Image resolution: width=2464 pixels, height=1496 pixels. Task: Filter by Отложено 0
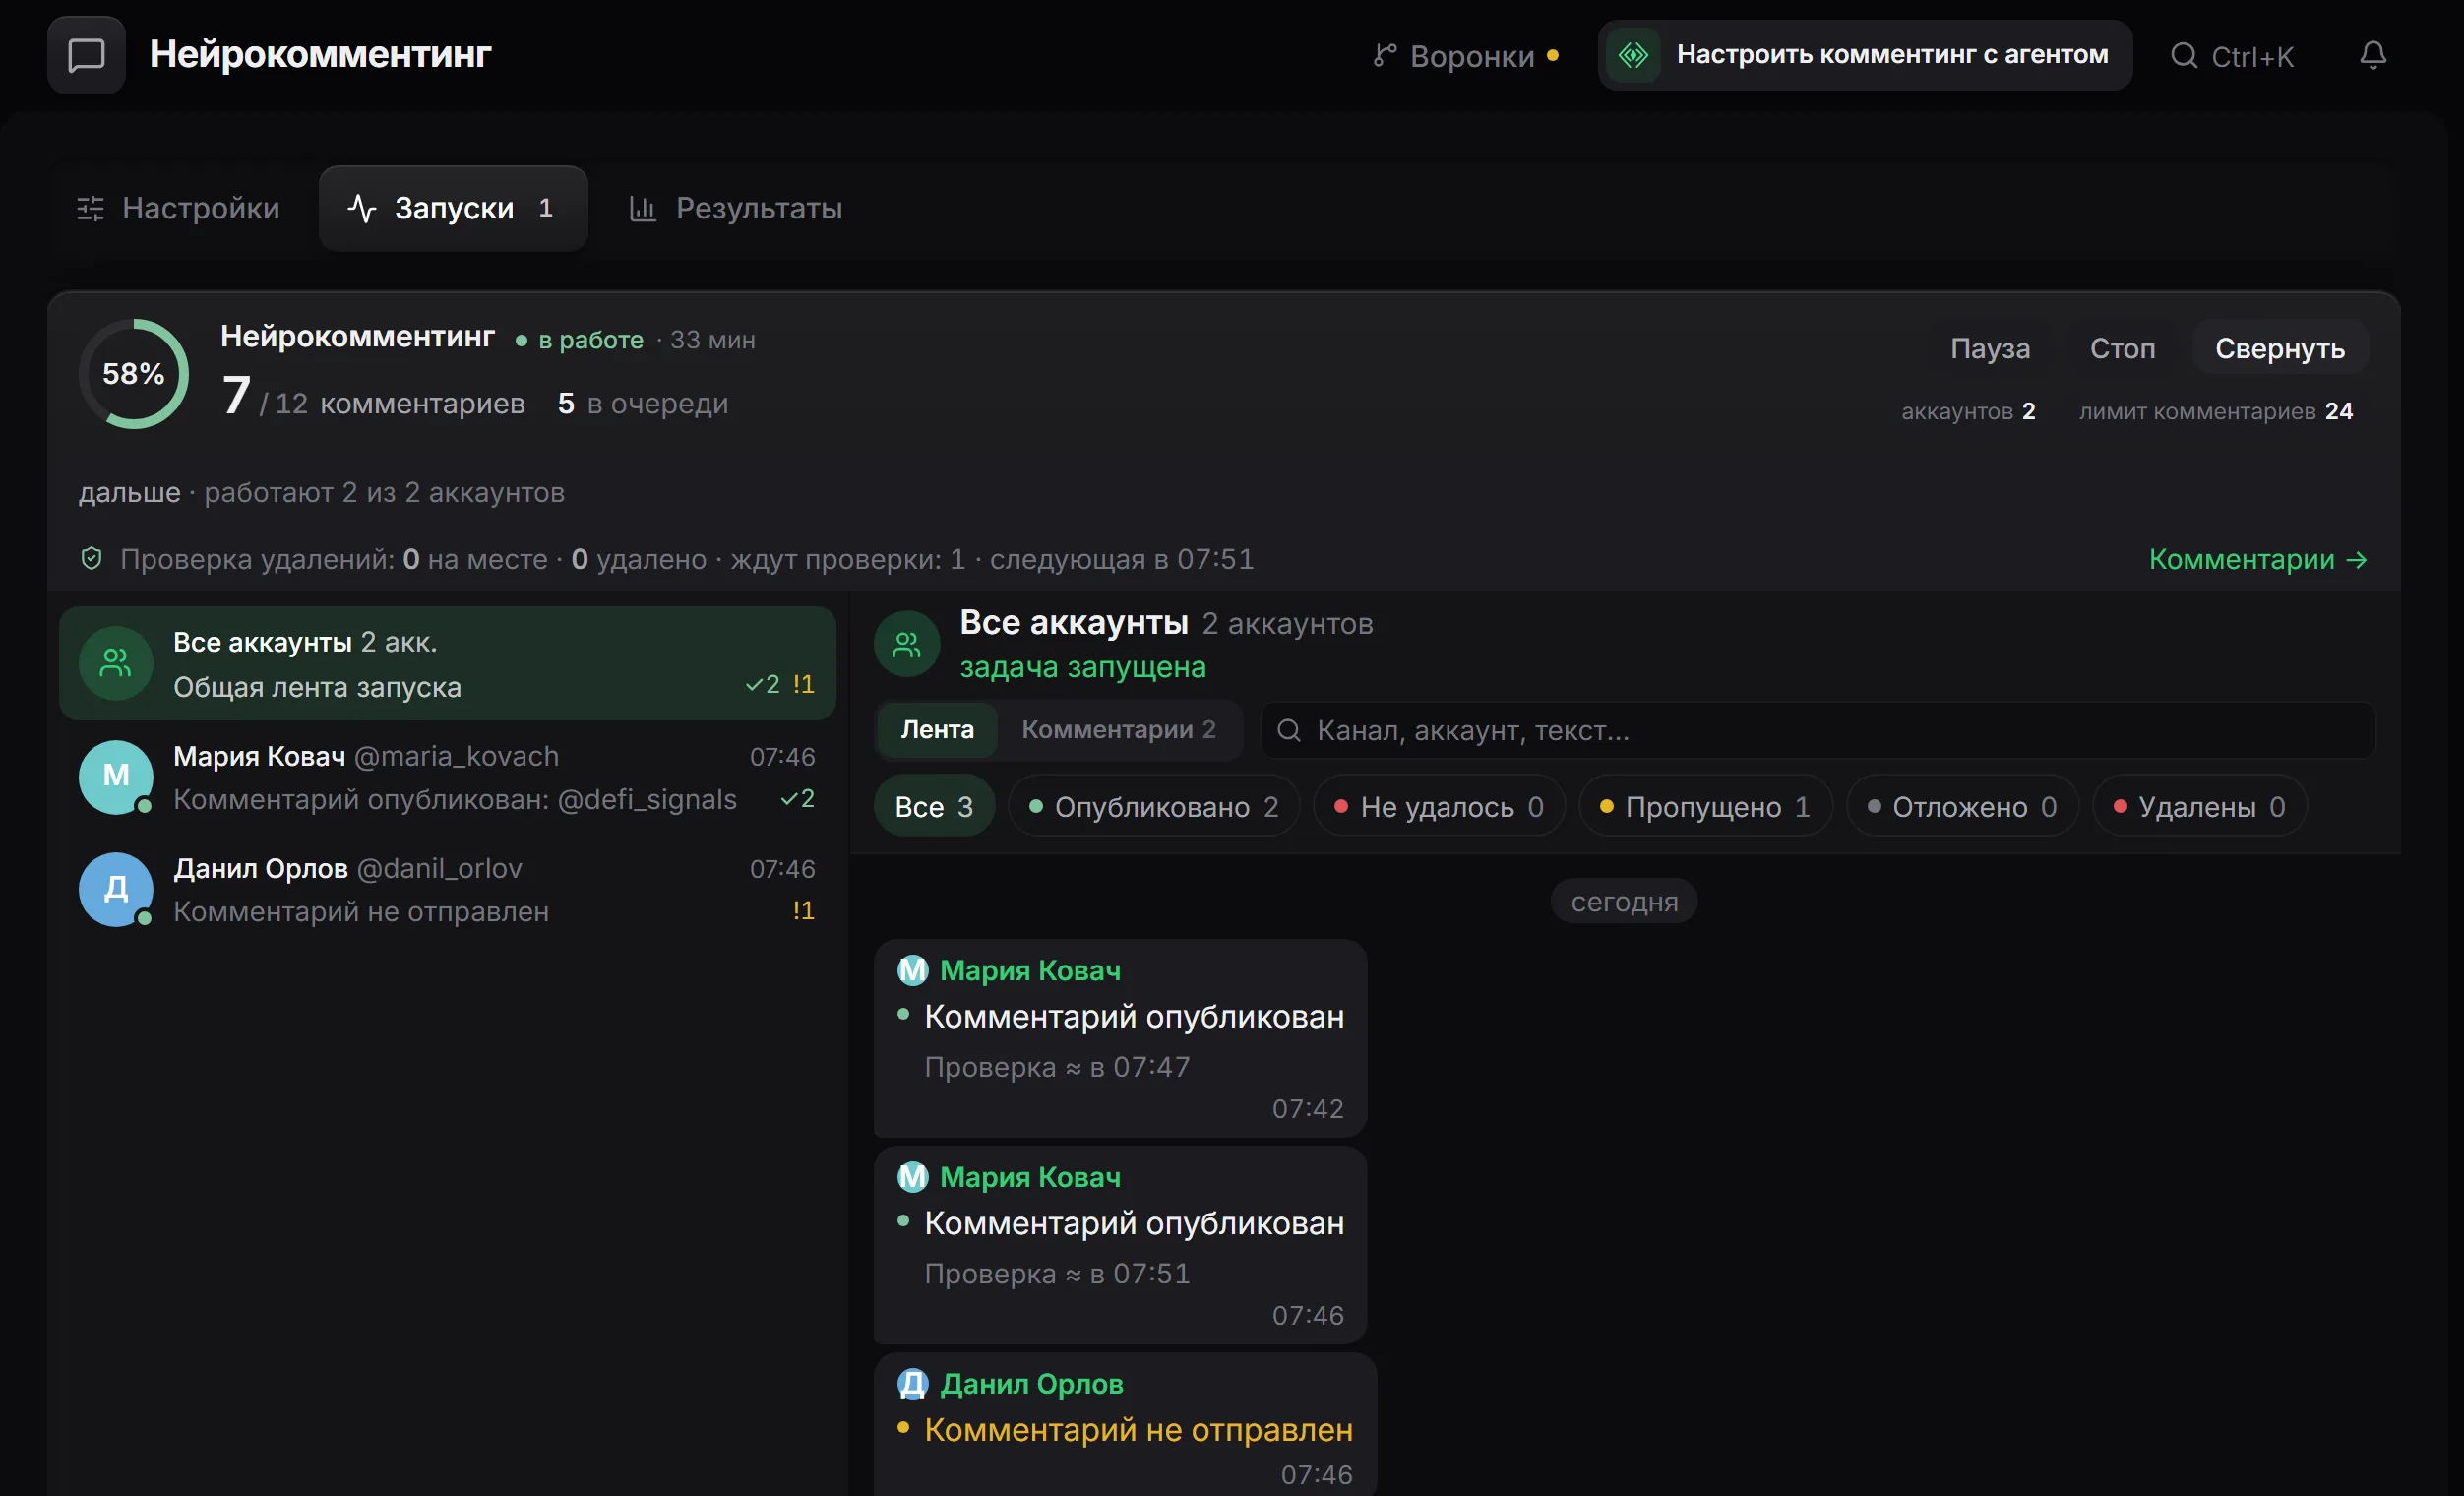pyautogui.click(x=1962, y=806)
